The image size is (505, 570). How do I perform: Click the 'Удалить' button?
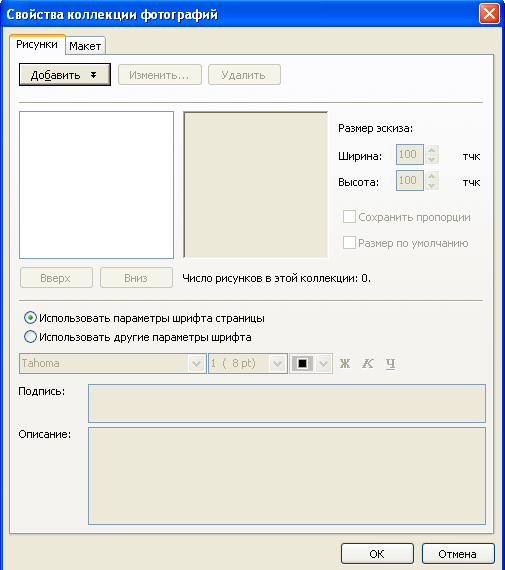point(244,75)
